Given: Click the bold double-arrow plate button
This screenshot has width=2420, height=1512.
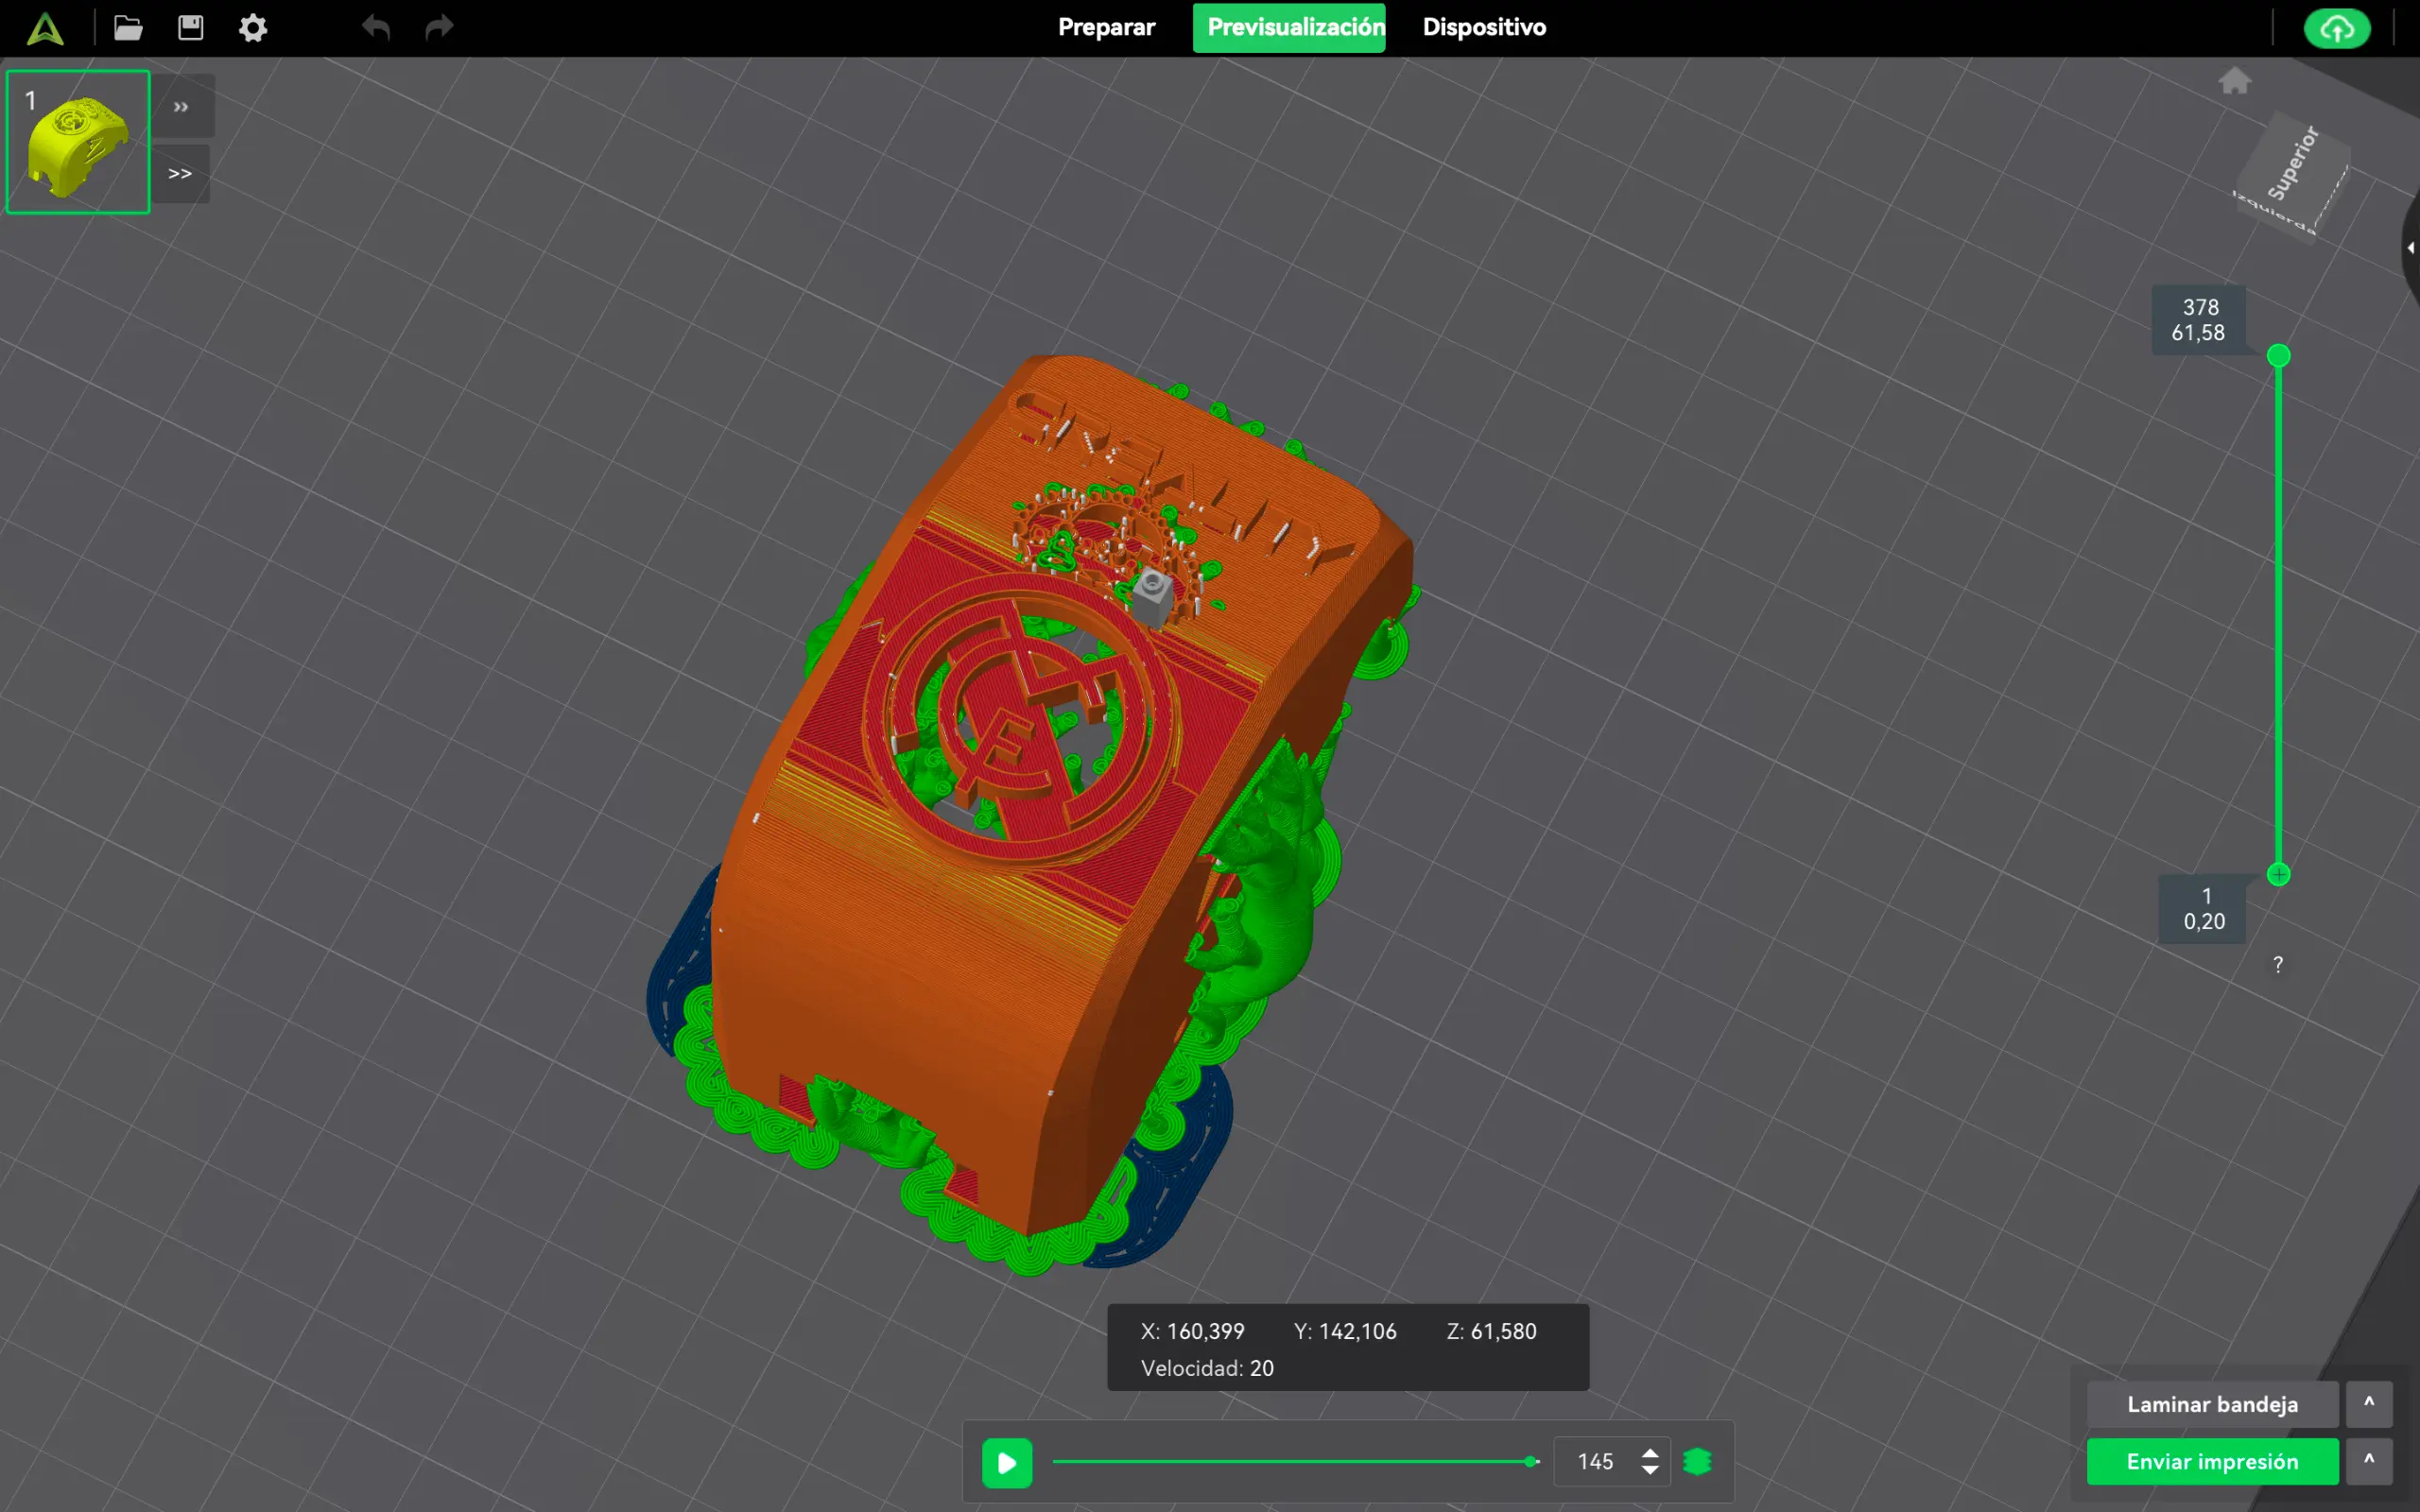Looking at the screenshot, I should [180, 174].
